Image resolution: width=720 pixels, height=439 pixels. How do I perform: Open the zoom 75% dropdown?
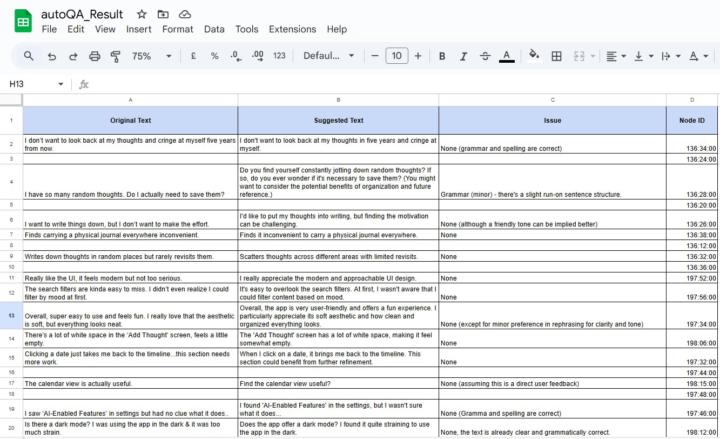[152, 56]
